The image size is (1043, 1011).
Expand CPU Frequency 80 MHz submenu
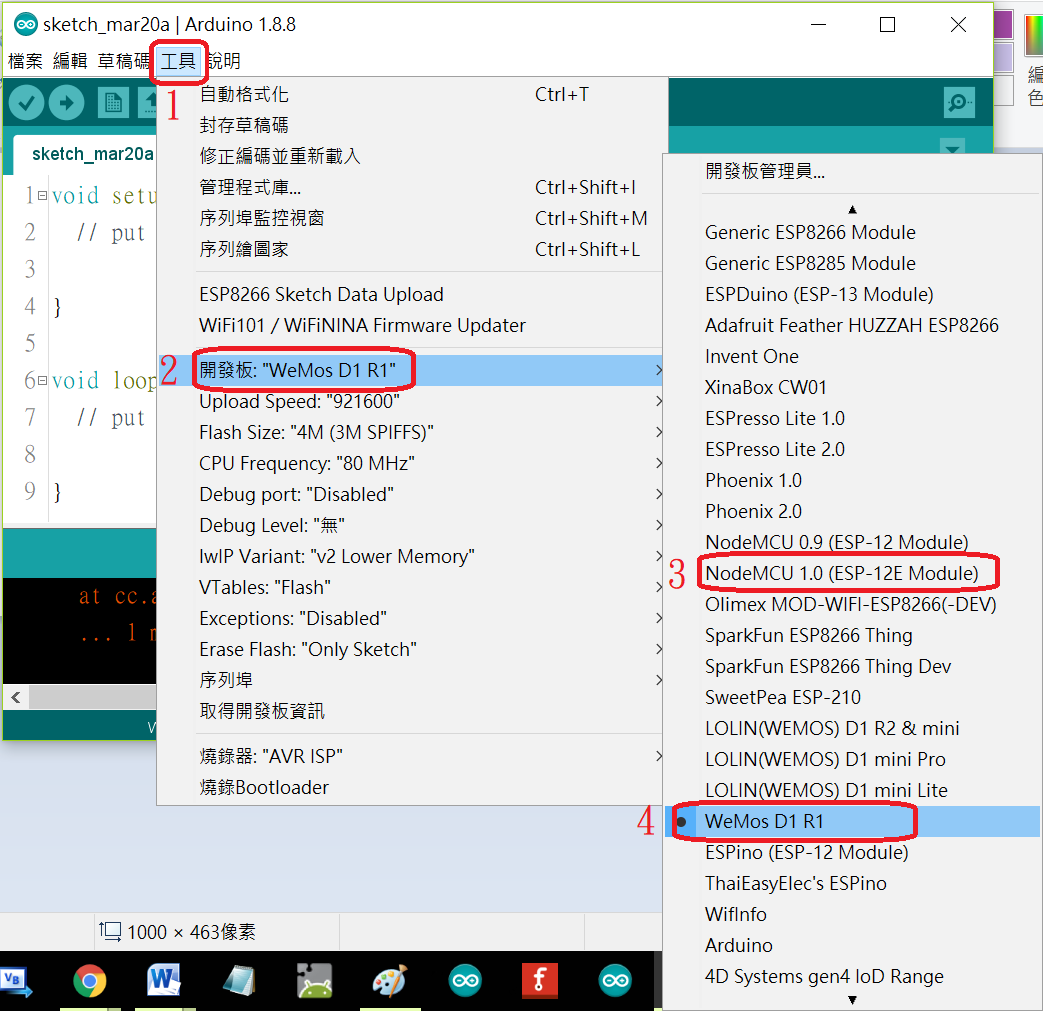coord(410,463)
